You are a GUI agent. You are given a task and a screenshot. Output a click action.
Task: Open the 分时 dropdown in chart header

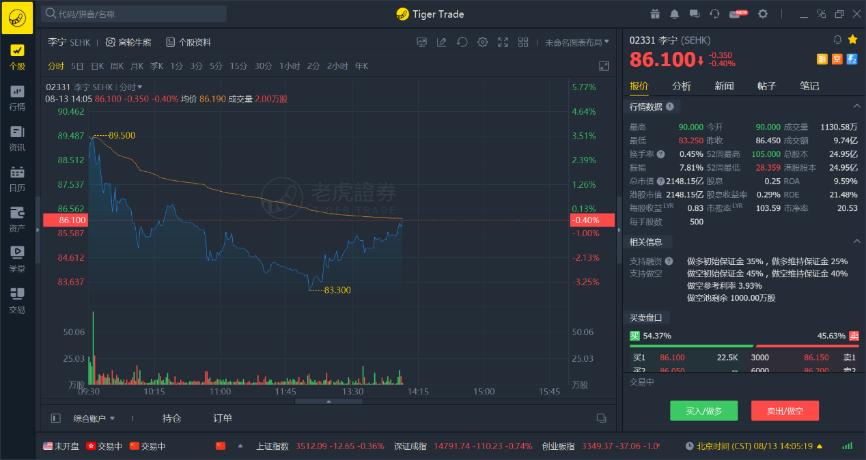tap(131, 87)
